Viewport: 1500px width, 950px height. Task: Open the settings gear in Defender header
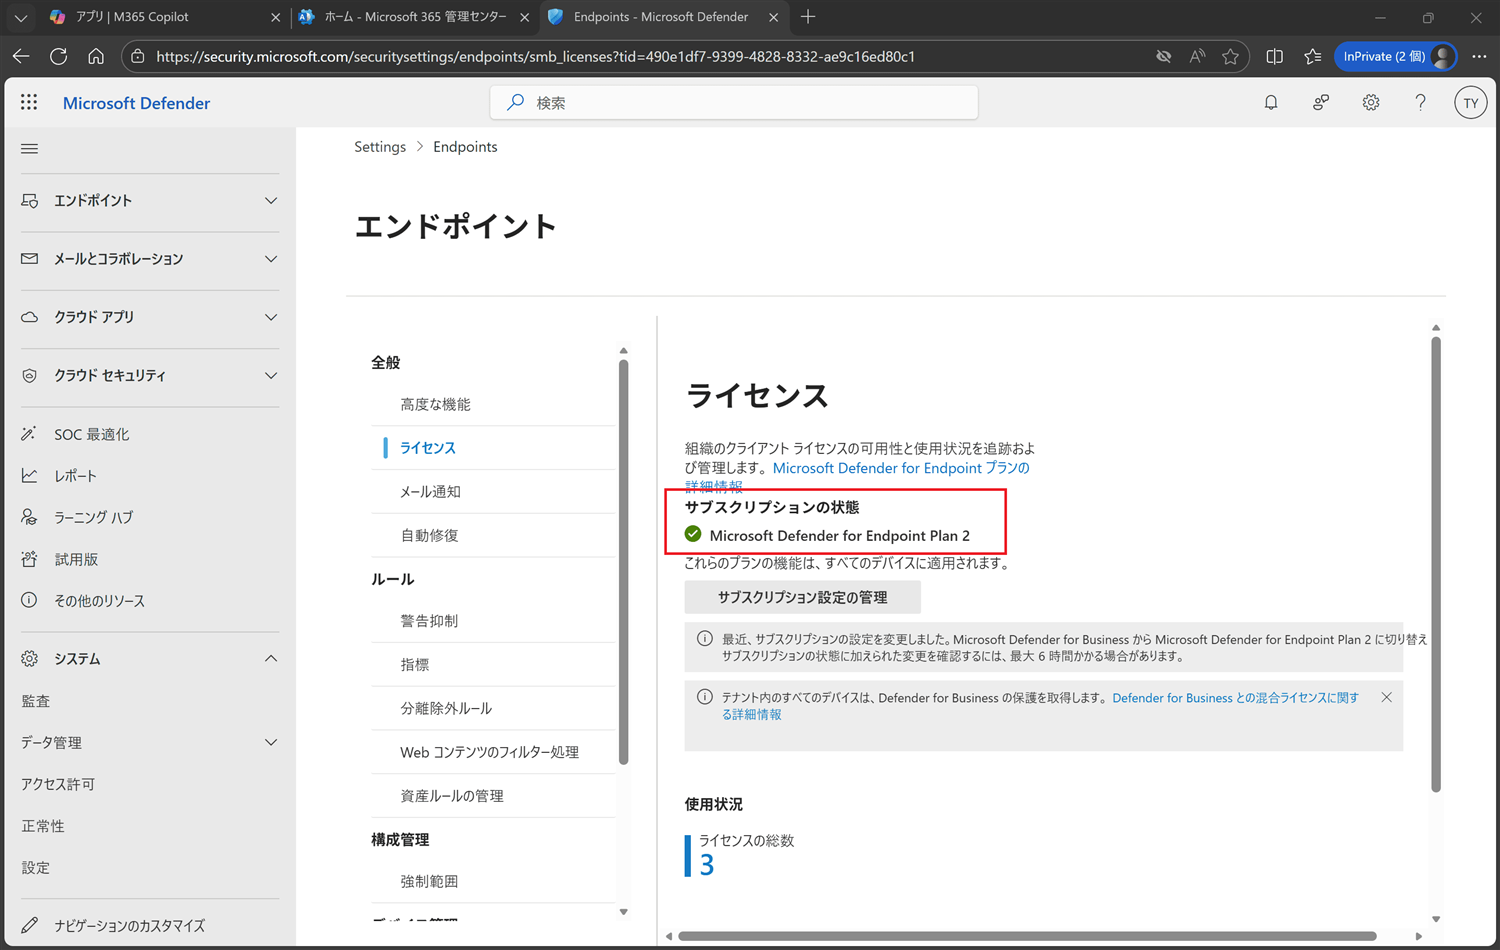1371,102
